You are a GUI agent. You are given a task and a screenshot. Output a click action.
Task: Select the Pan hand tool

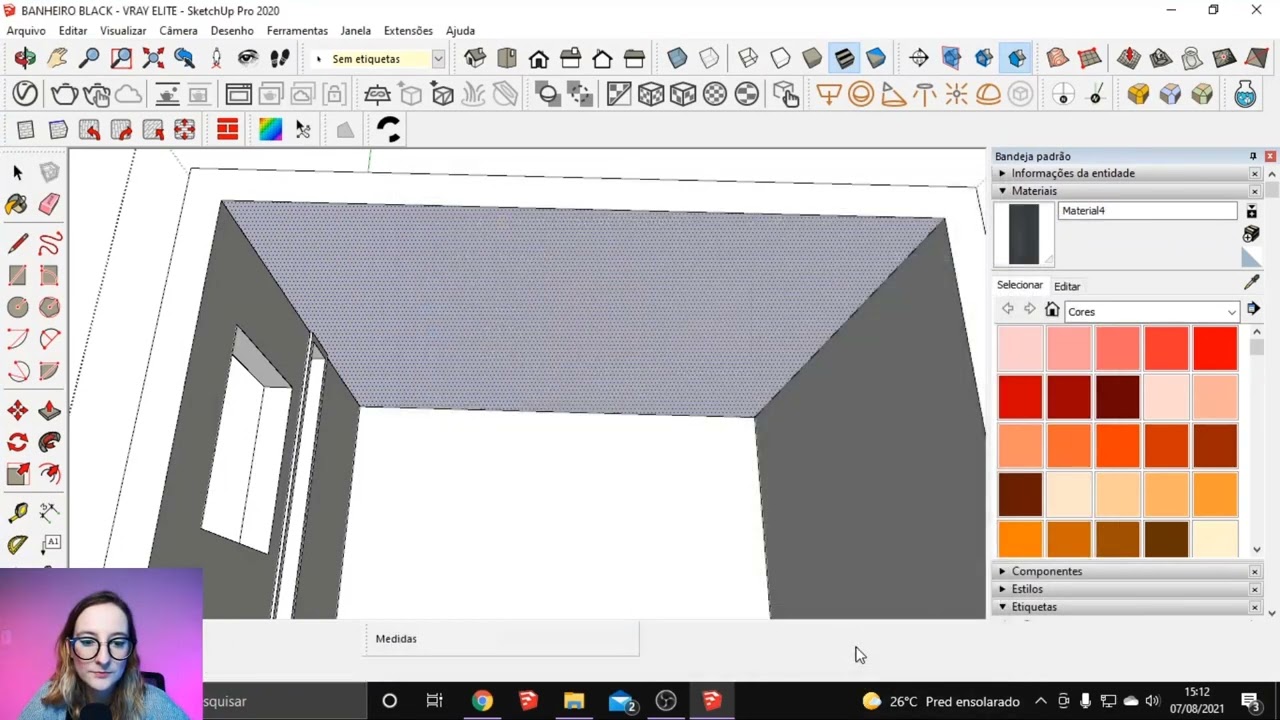pos(57,58)
